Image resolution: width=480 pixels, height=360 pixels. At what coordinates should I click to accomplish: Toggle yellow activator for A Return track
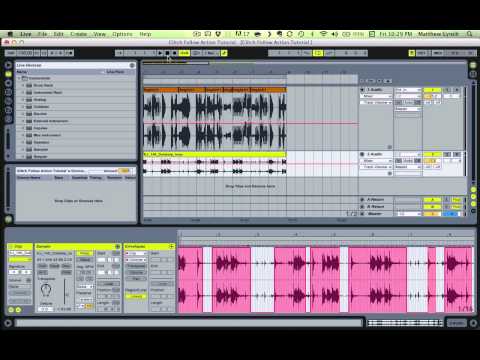pyautogui.click(x=432, y=200)
